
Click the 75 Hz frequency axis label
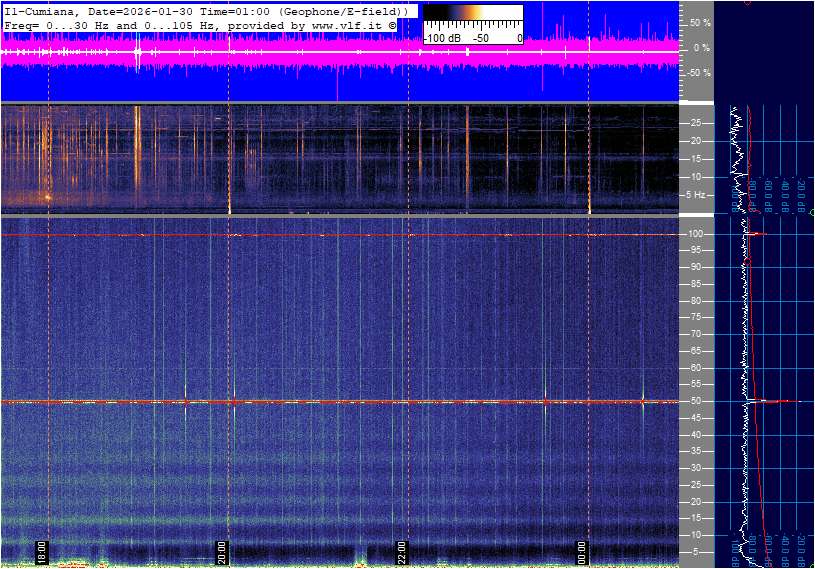point(695,318)
